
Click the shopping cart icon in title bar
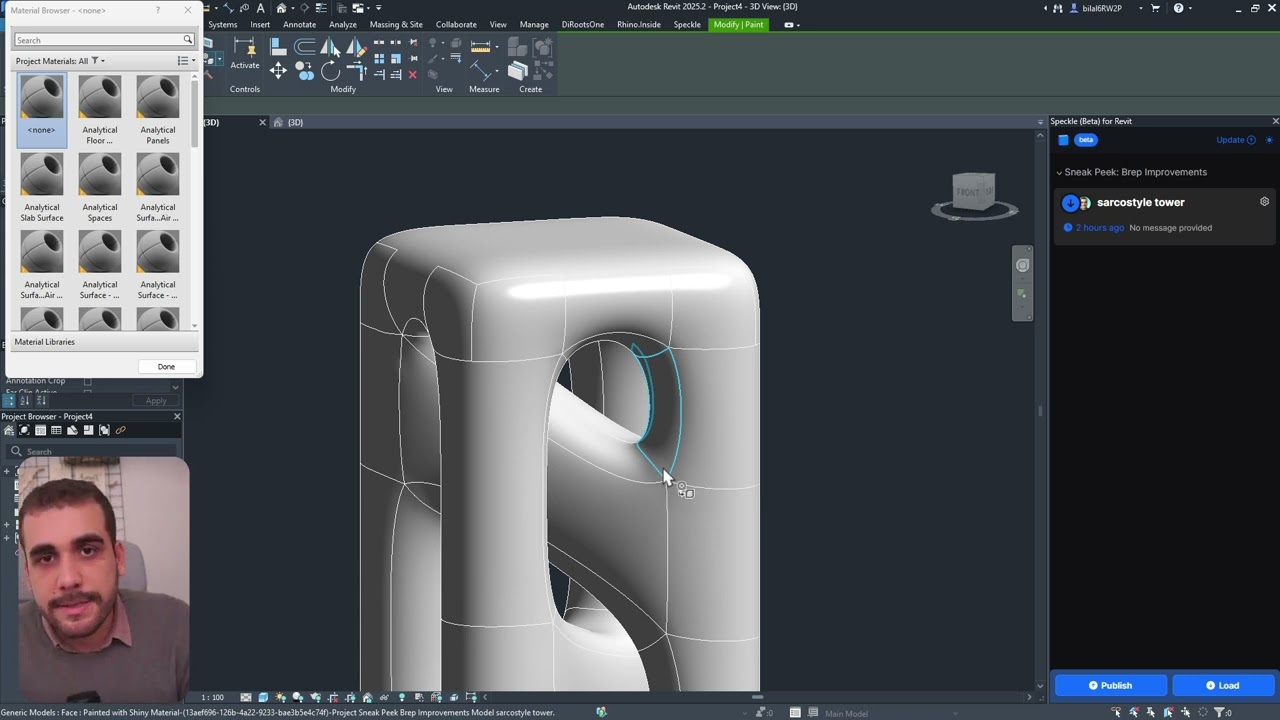pos(1155,8)
